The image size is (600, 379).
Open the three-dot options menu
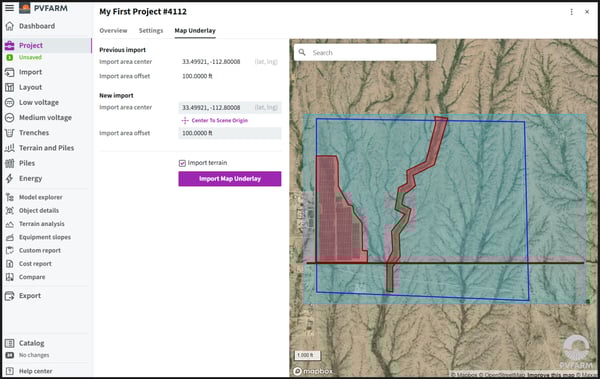point(571,12)
